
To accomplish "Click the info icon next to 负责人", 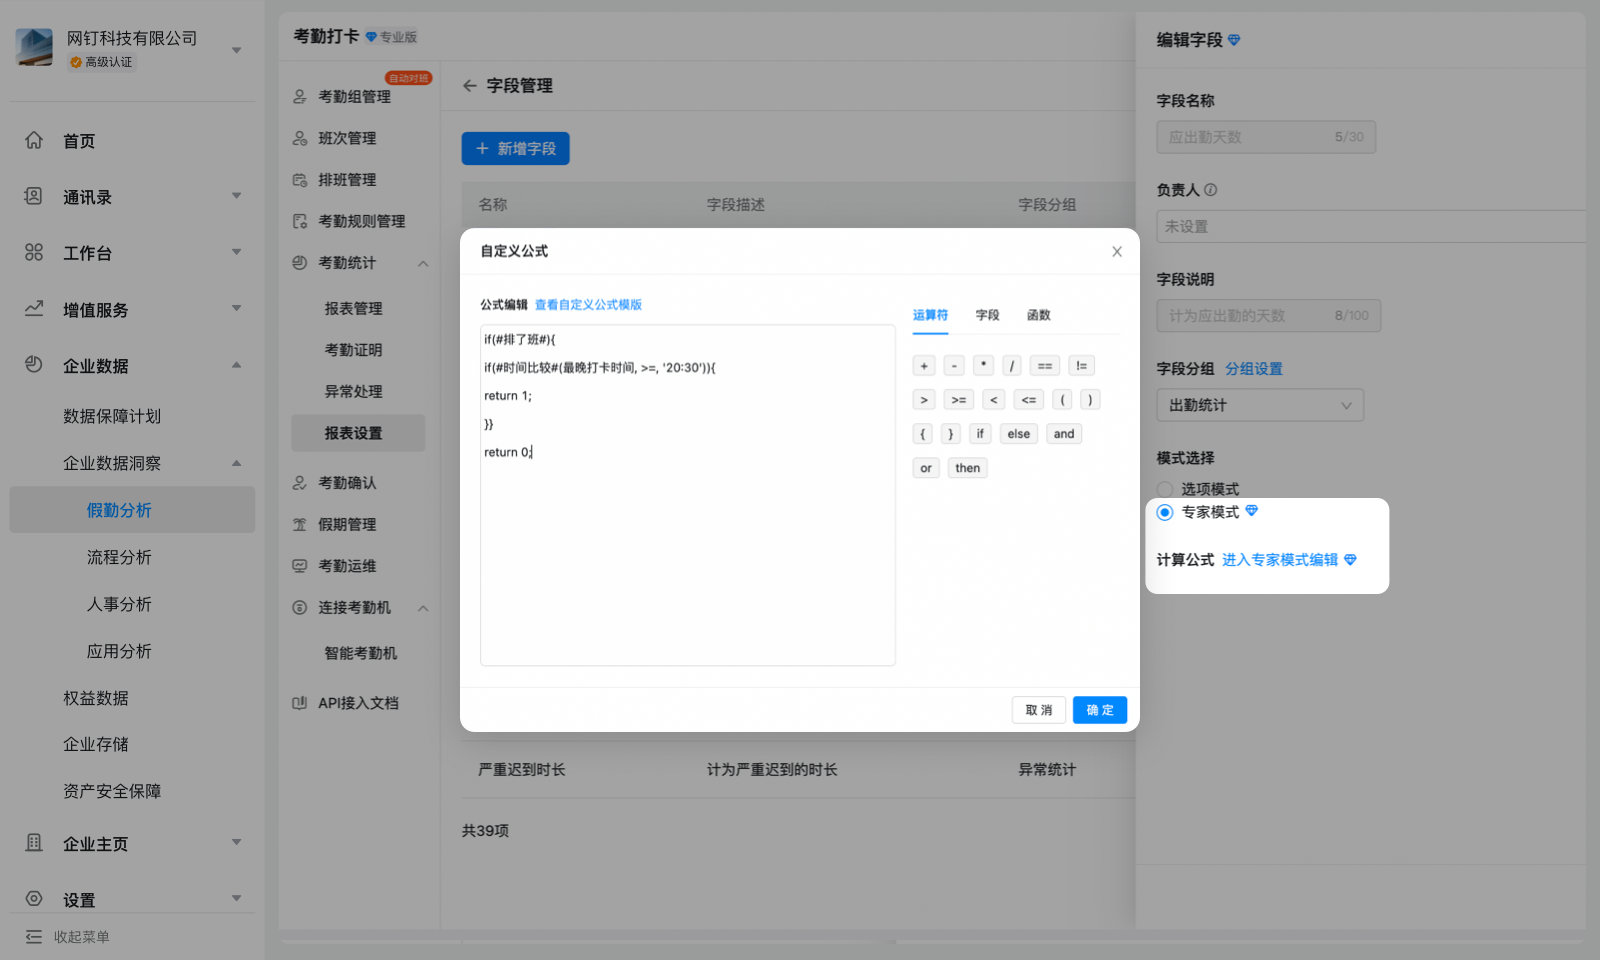I will point(1211,190).
